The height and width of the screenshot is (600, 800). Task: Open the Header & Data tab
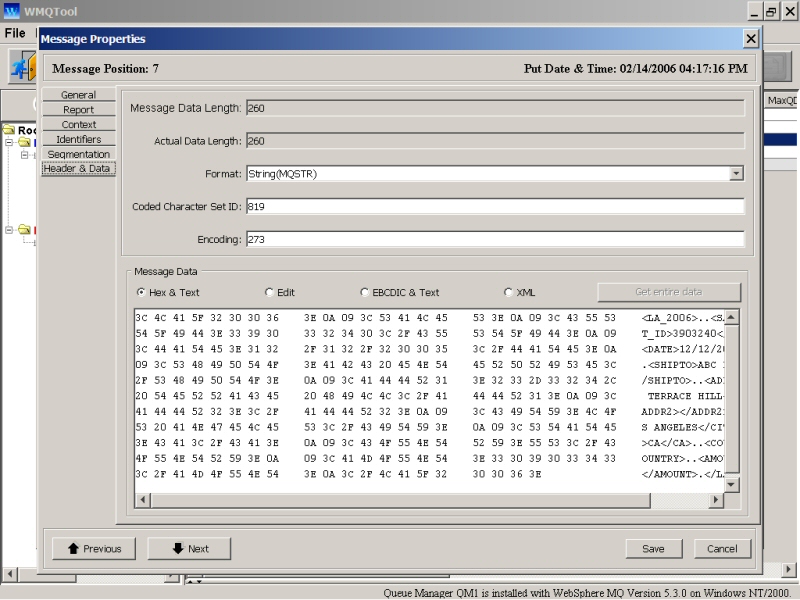(x=79, y=168)
